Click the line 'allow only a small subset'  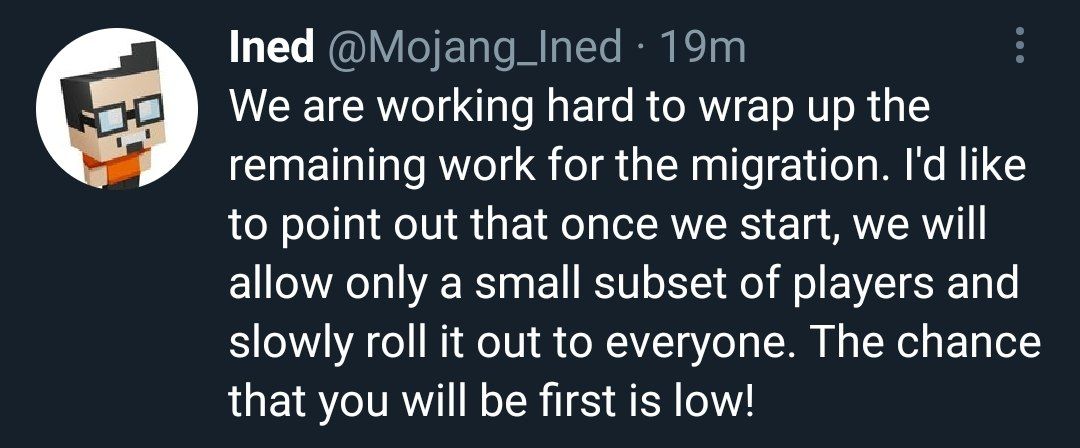coord(624,284)
